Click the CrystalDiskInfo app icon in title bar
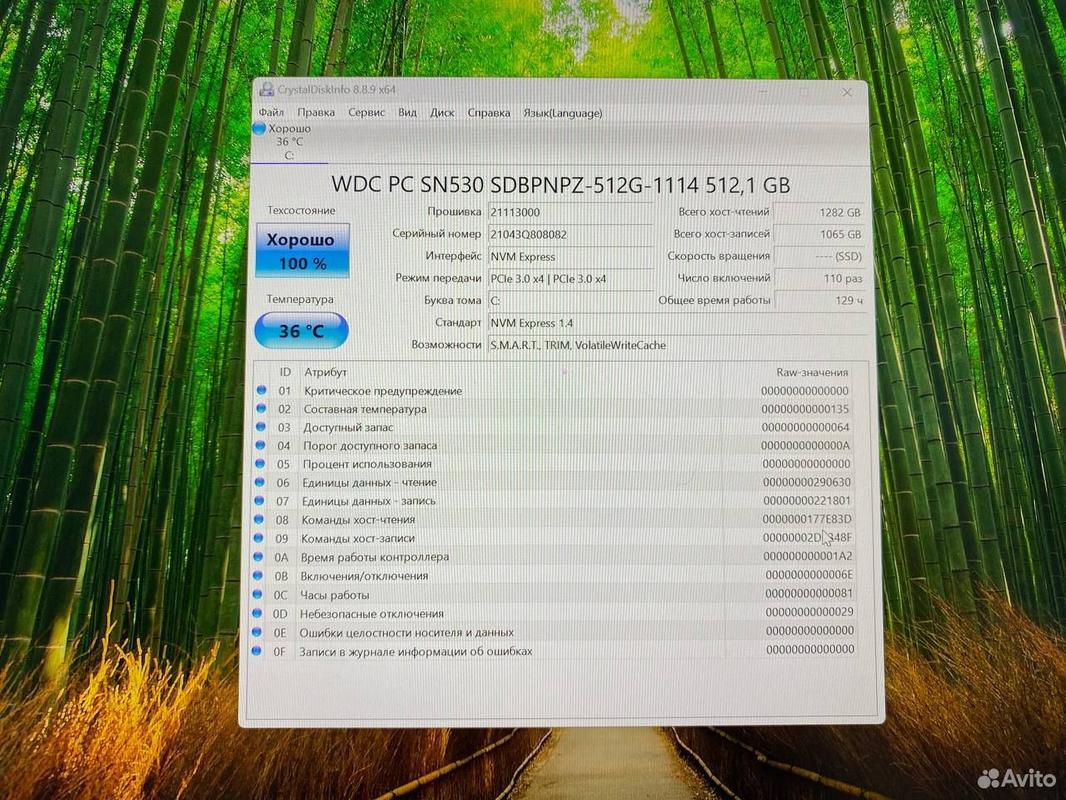The height and width of the screenshot is (800, 1066). coord(265,89)
